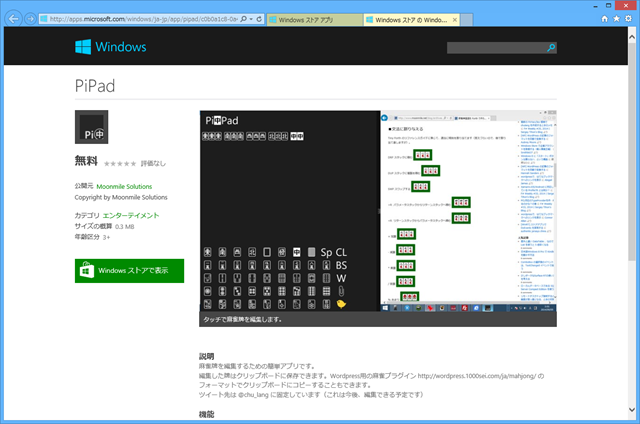Click the PiPad page heading

[95, 86]
